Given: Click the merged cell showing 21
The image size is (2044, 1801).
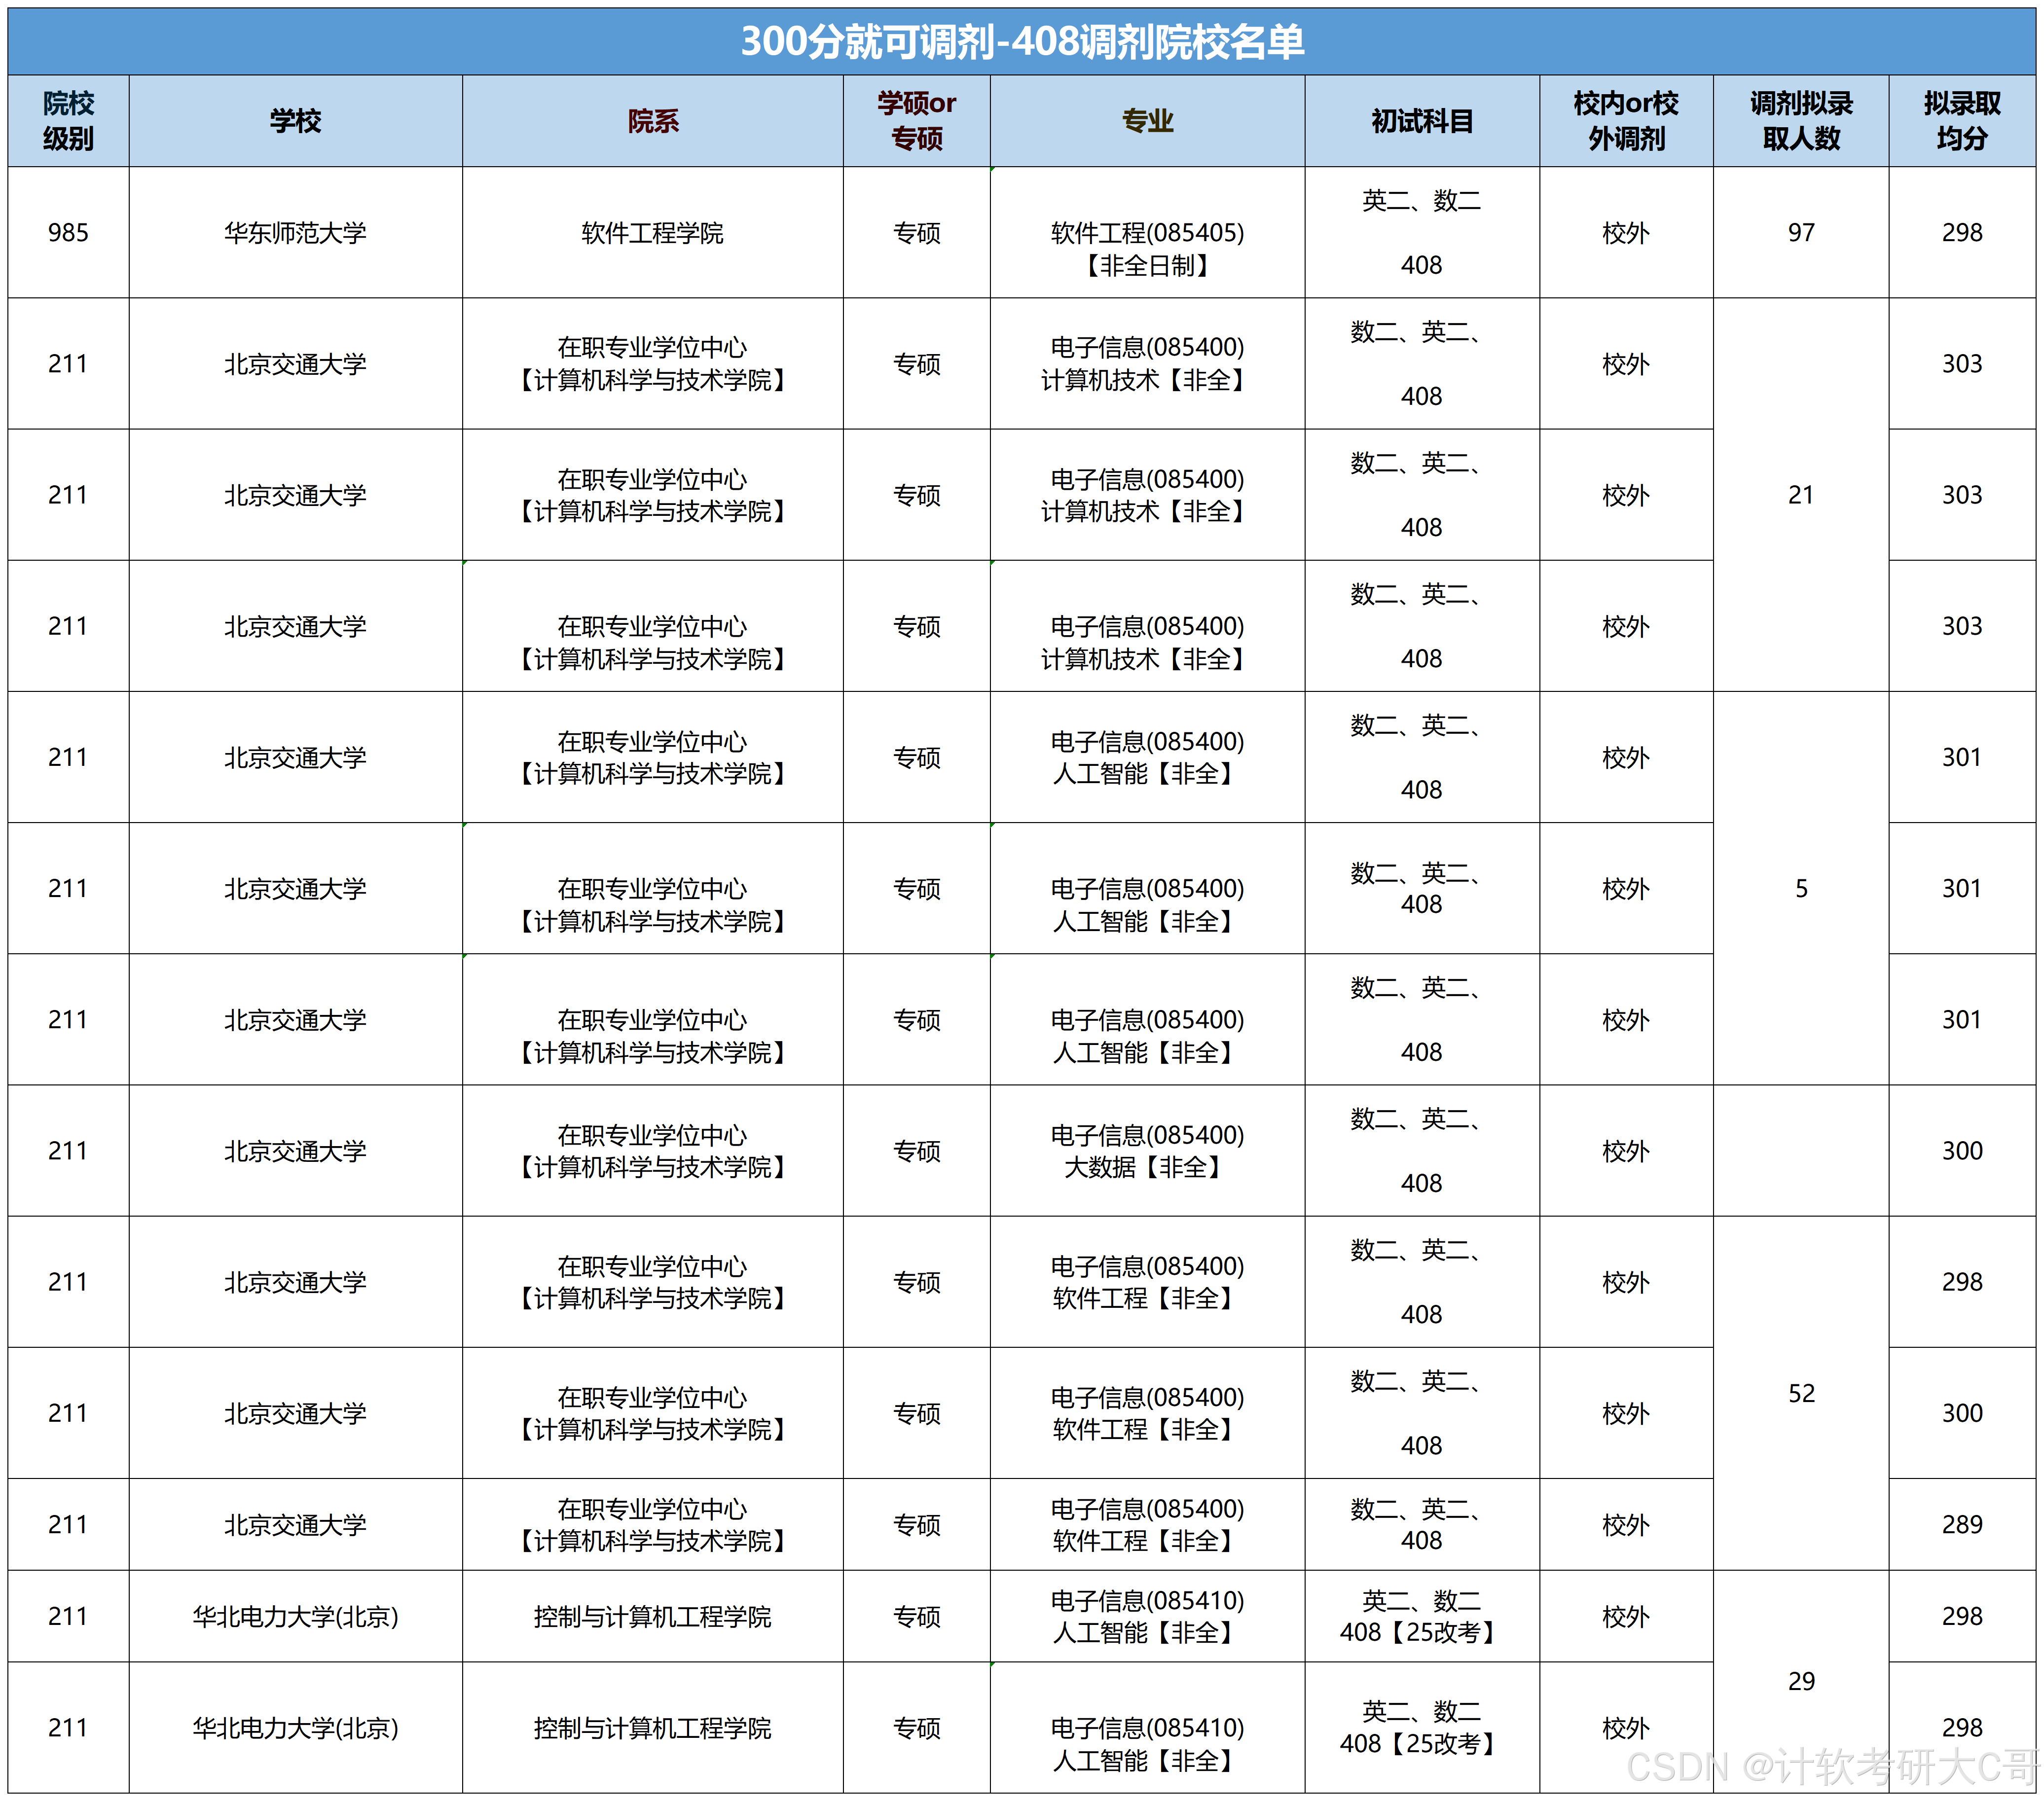Looking at the screenshot, I should (x=1800, y=495).
